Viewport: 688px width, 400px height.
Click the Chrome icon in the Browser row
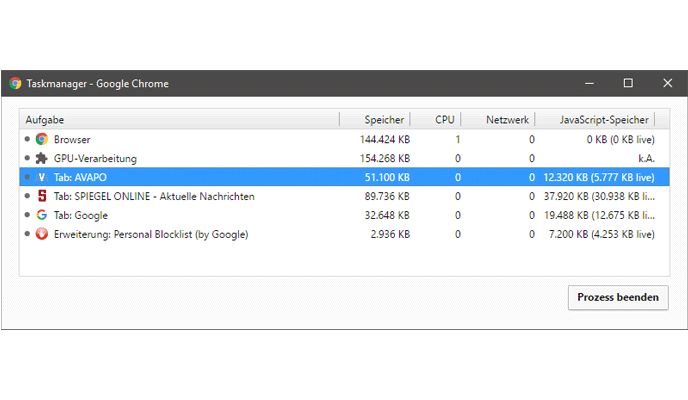pyautogui.click(x=42, y=139)
